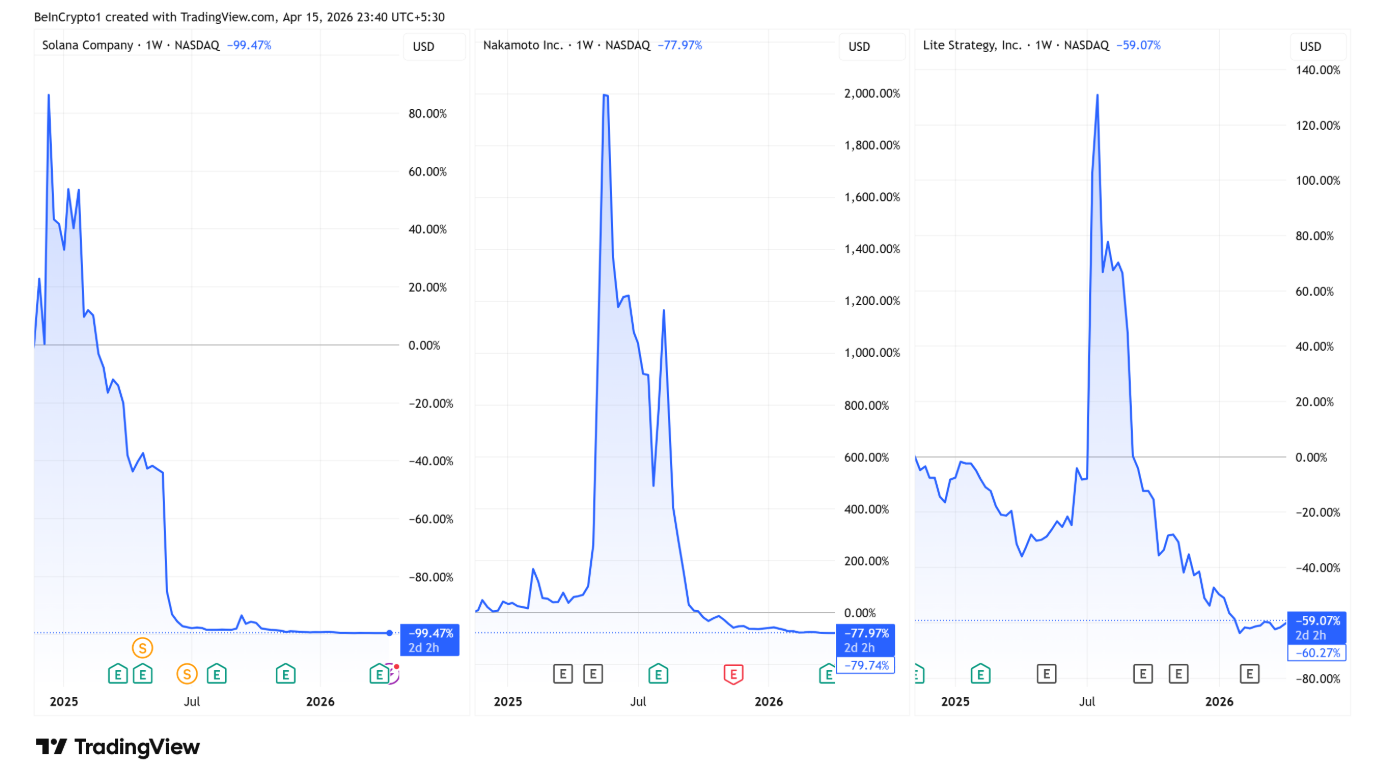The width and height of the screenshot is (1394, 769).
Task: Click the red E earnings marker on Nakamoto chart
Action: (x=733, y=674)
